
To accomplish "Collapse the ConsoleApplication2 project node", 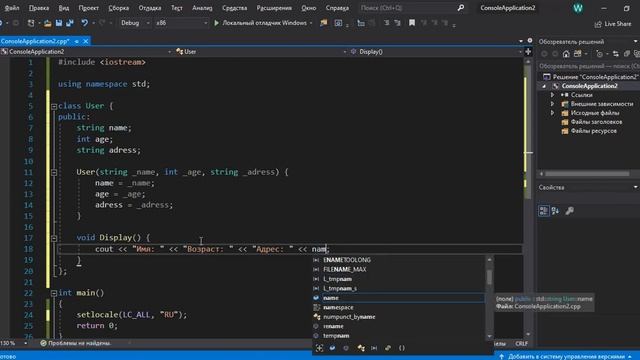I will click(x=544, y=86).
